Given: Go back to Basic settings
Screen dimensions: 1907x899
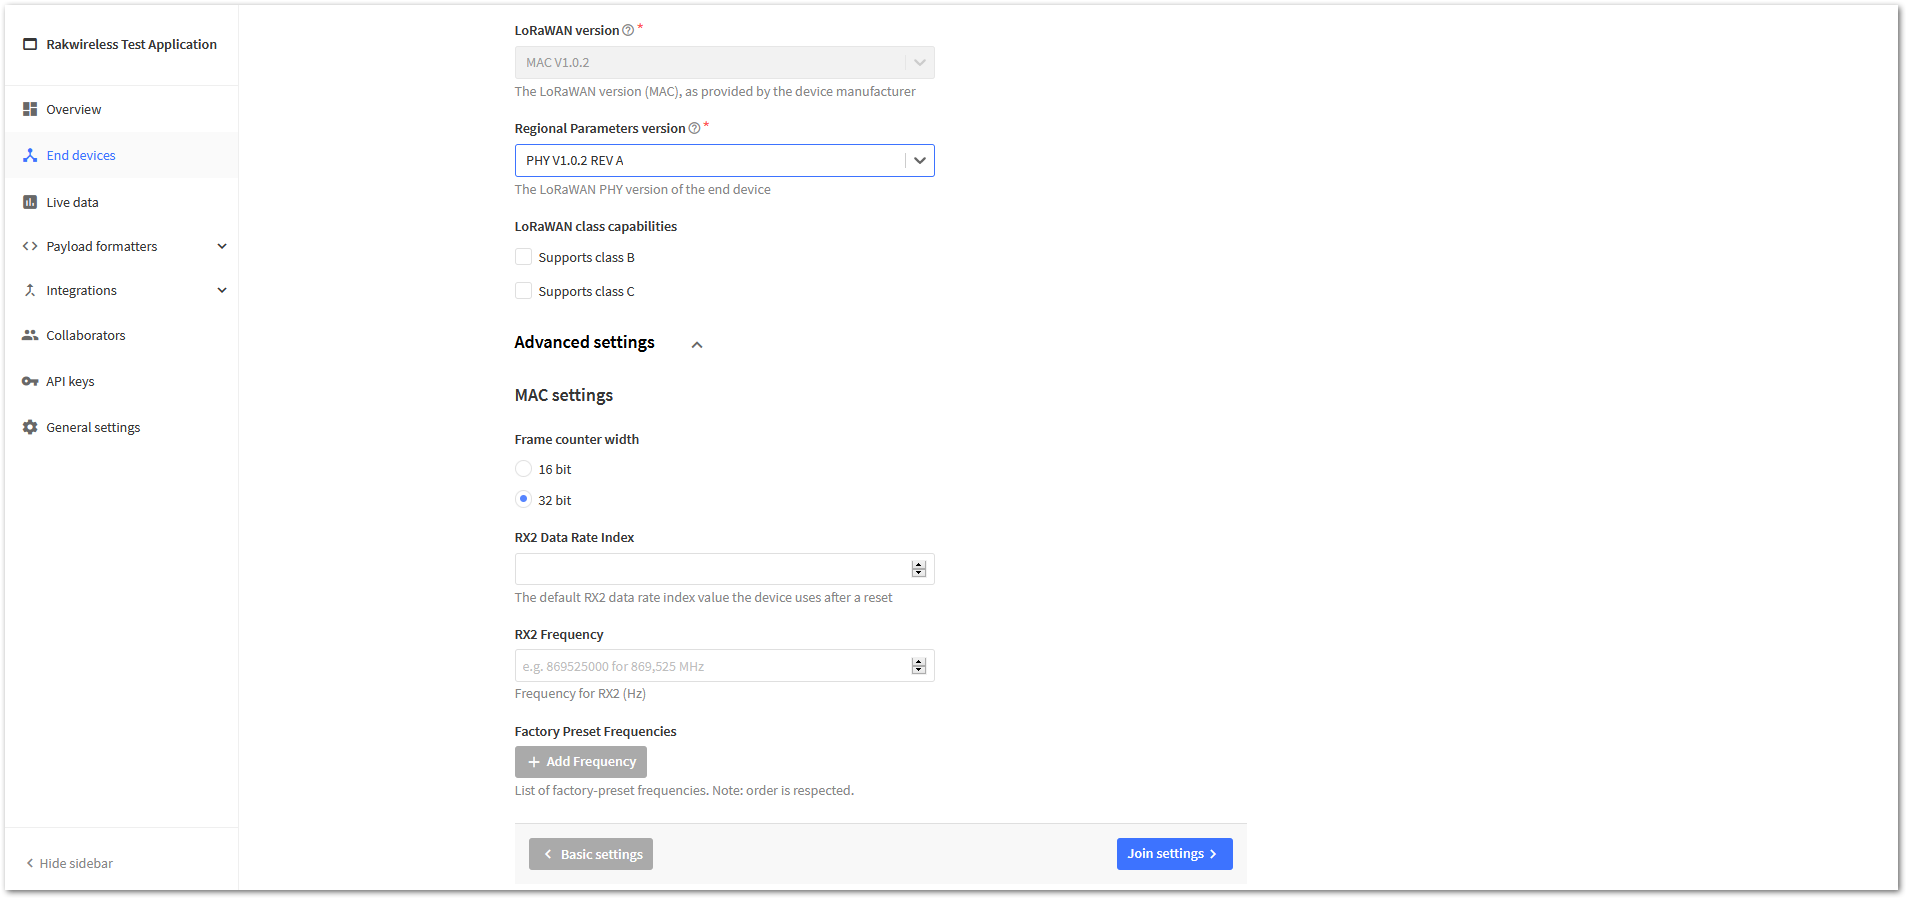Looking at the screenshot, I should tap(591, 854).
